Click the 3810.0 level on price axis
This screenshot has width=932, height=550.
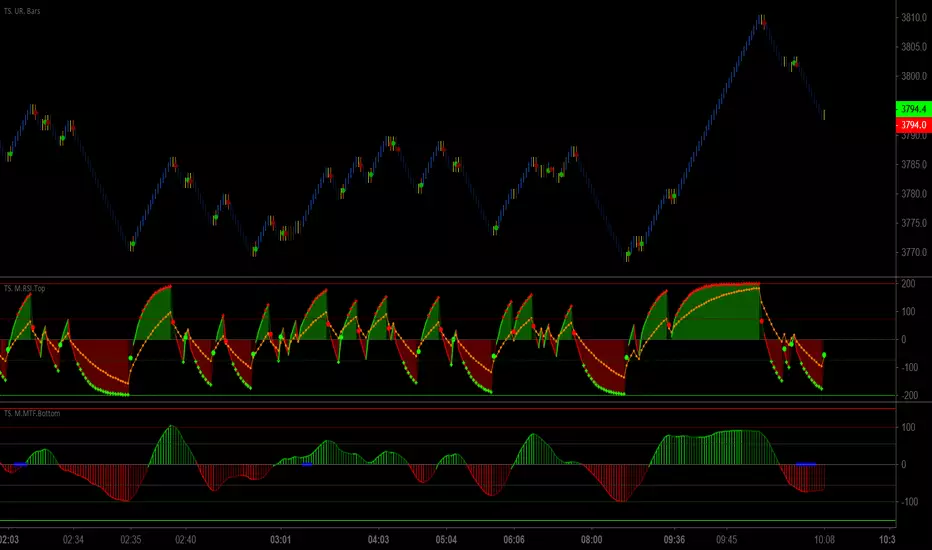(x=911, y=18)
